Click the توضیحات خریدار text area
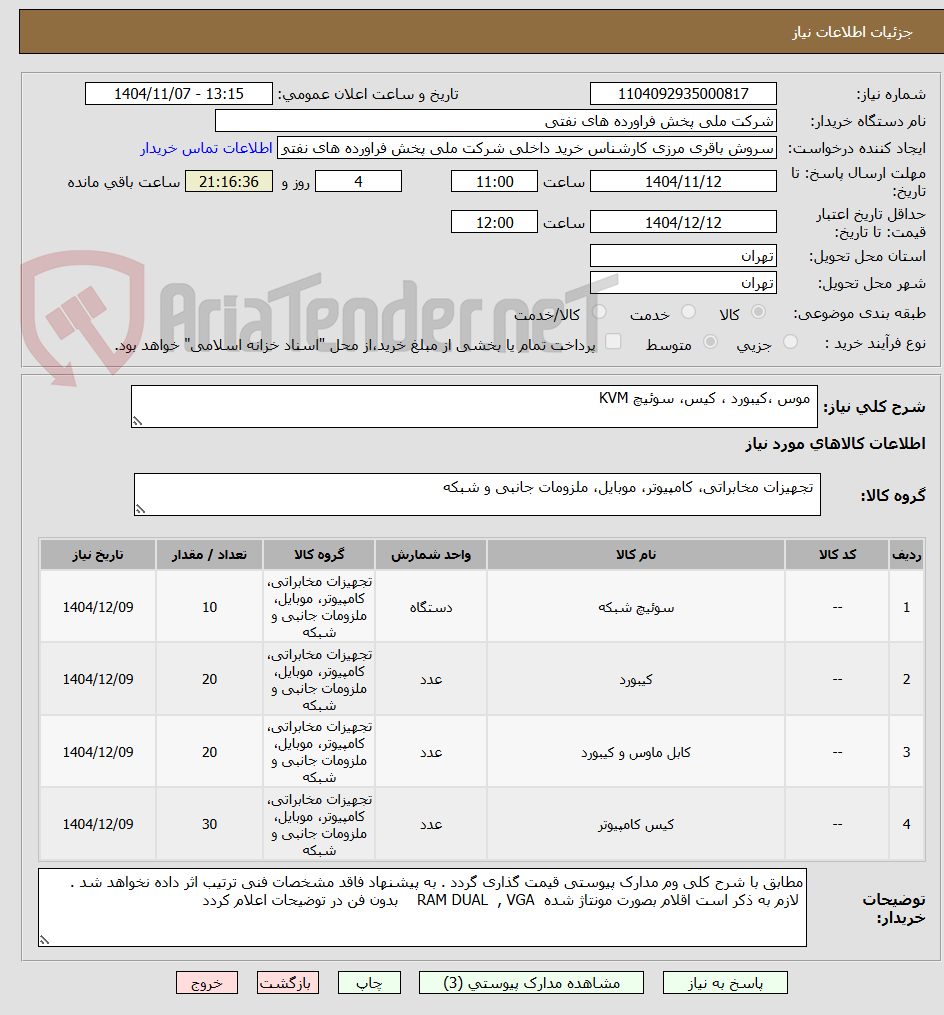The height and width of the screenshot is (1015, 944). pos(422,908)
